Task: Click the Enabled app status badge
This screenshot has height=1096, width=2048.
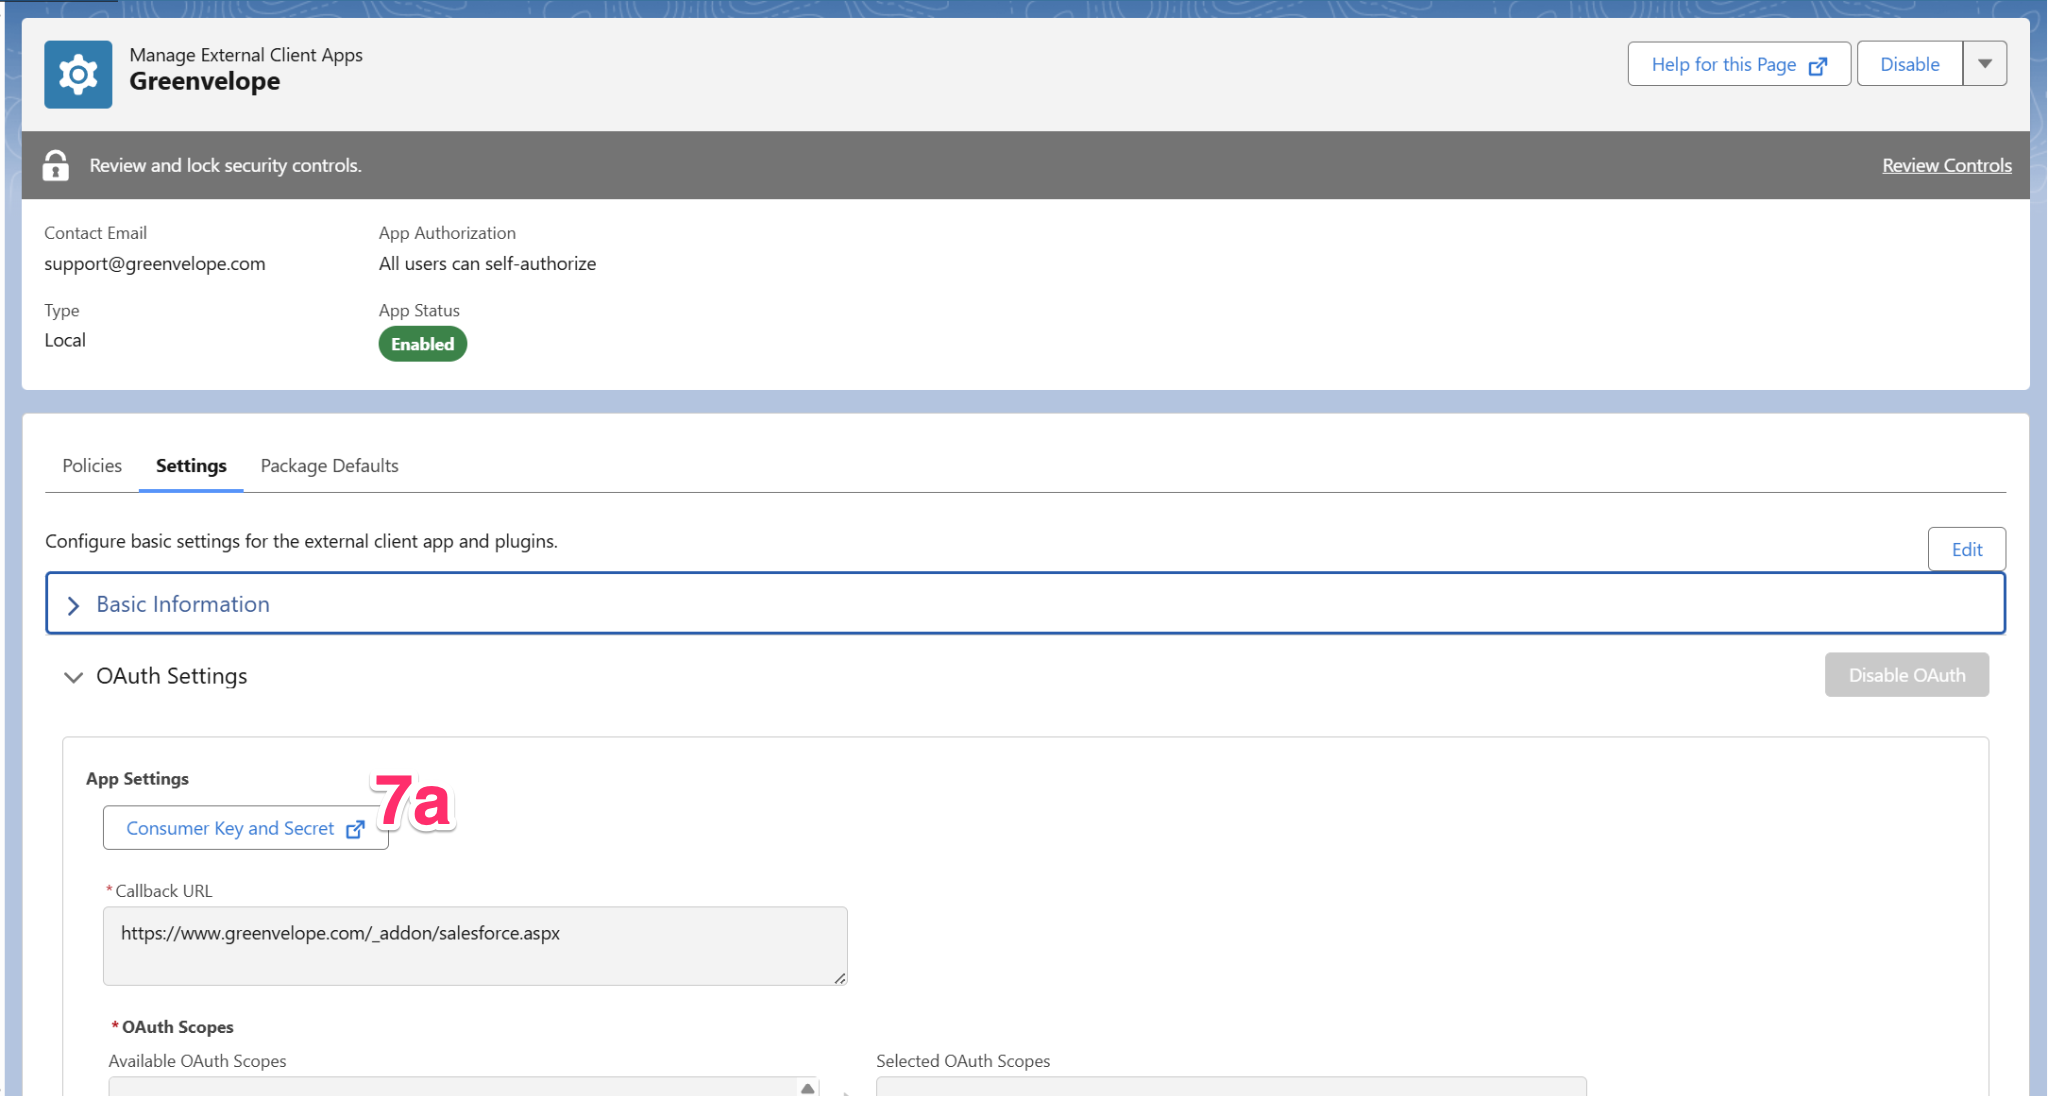Action: 423,344
